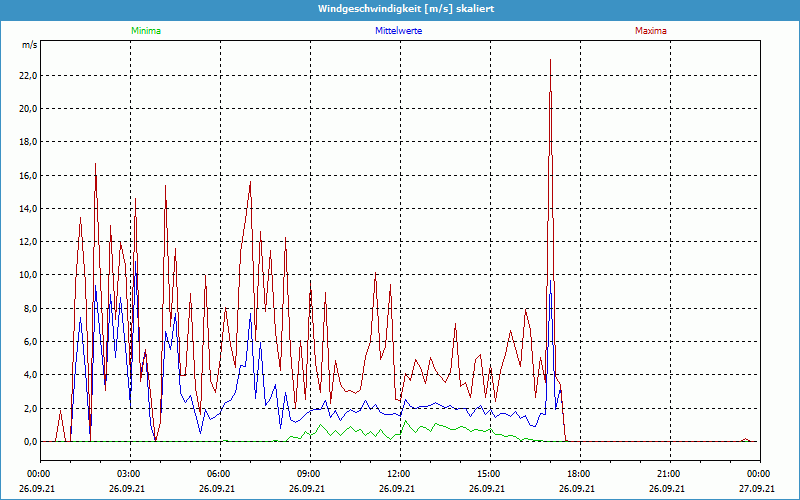
Task: Click the 21:00 time axis label
Action: pyautogui.click(x=668, y=474)
